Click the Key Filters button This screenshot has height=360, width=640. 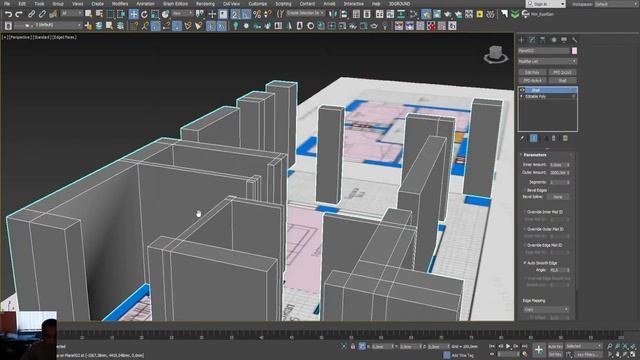pos(588,355)
